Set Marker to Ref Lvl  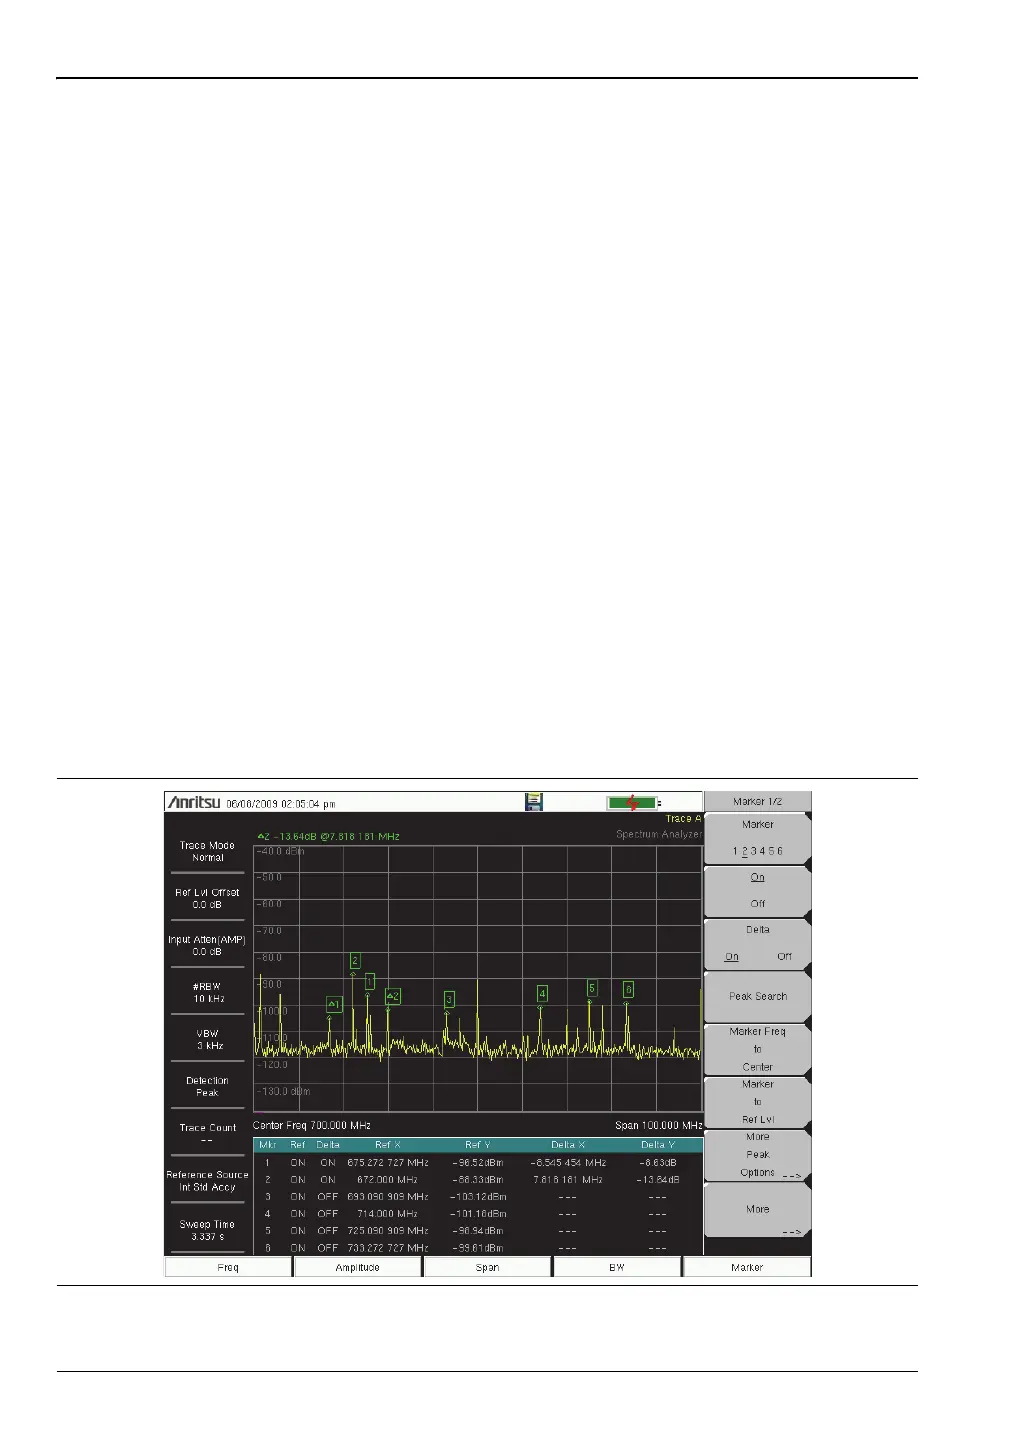coord(757,1102)
